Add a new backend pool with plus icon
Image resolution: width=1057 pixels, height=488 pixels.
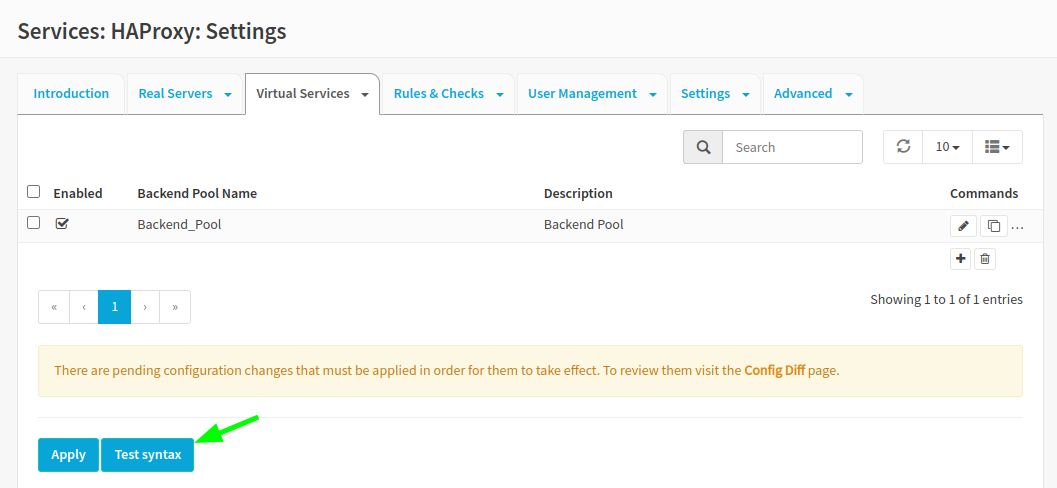(x=961, y=259)
